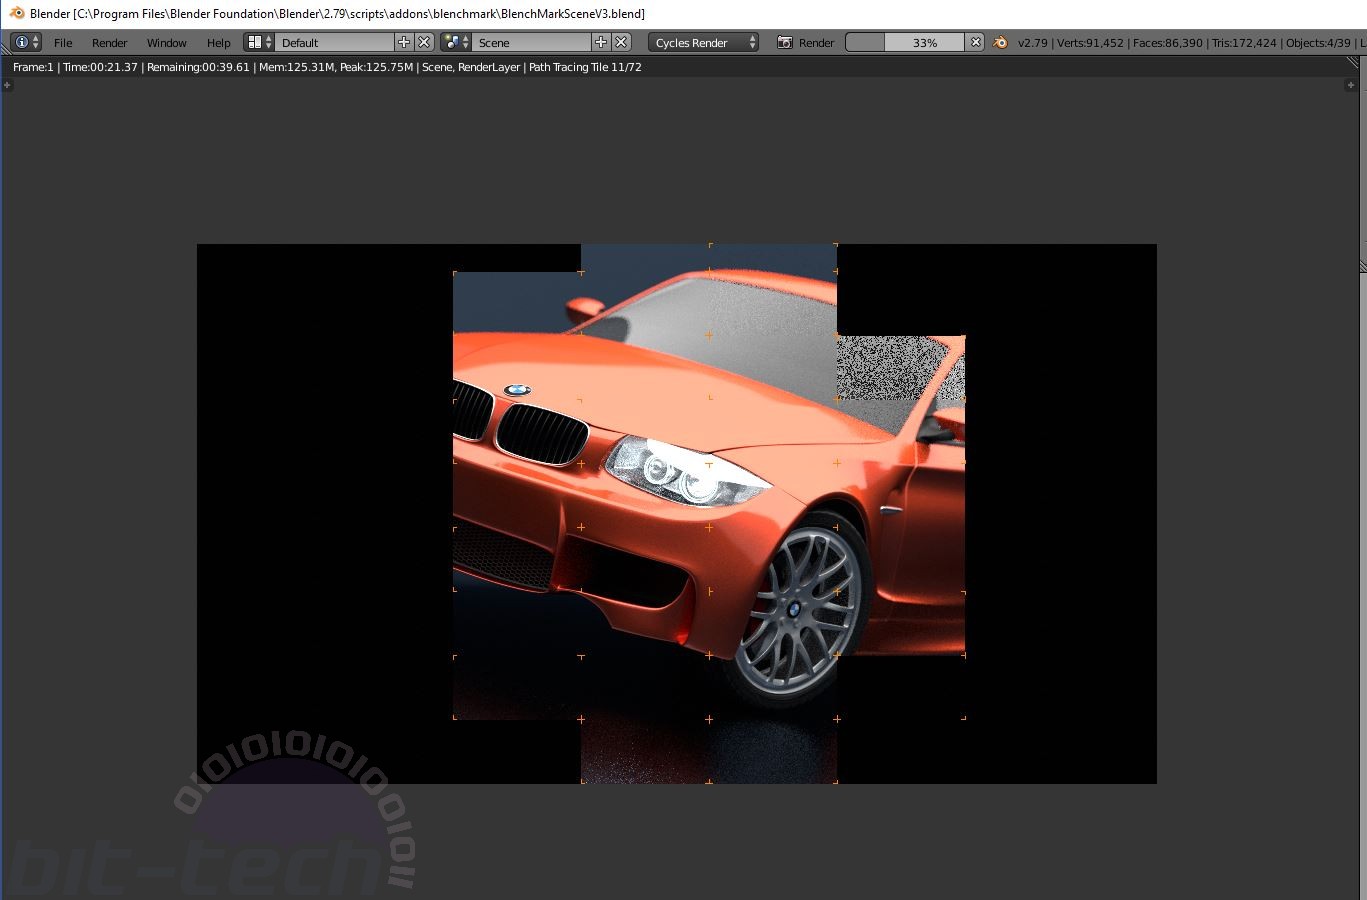Open the Render menu
The height and width of the screenshot is (900, 1367).
(109, 43)
